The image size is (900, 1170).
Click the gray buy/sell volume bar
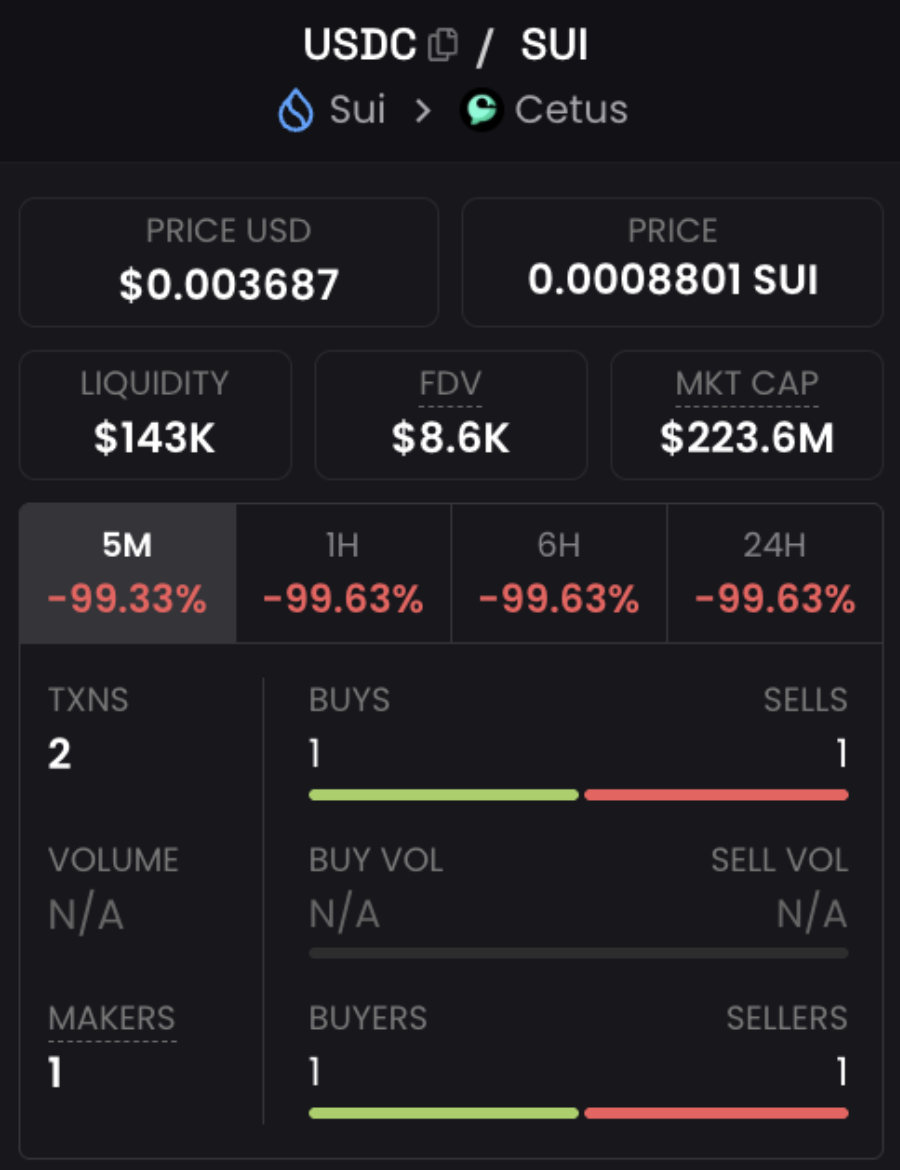[x=578, y=954]
